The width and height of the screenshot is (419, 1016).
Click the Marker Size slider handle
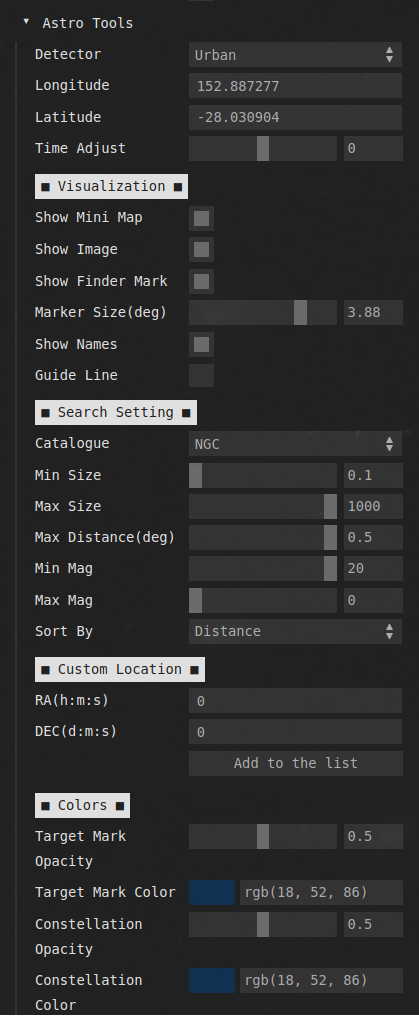coord(300,312)
